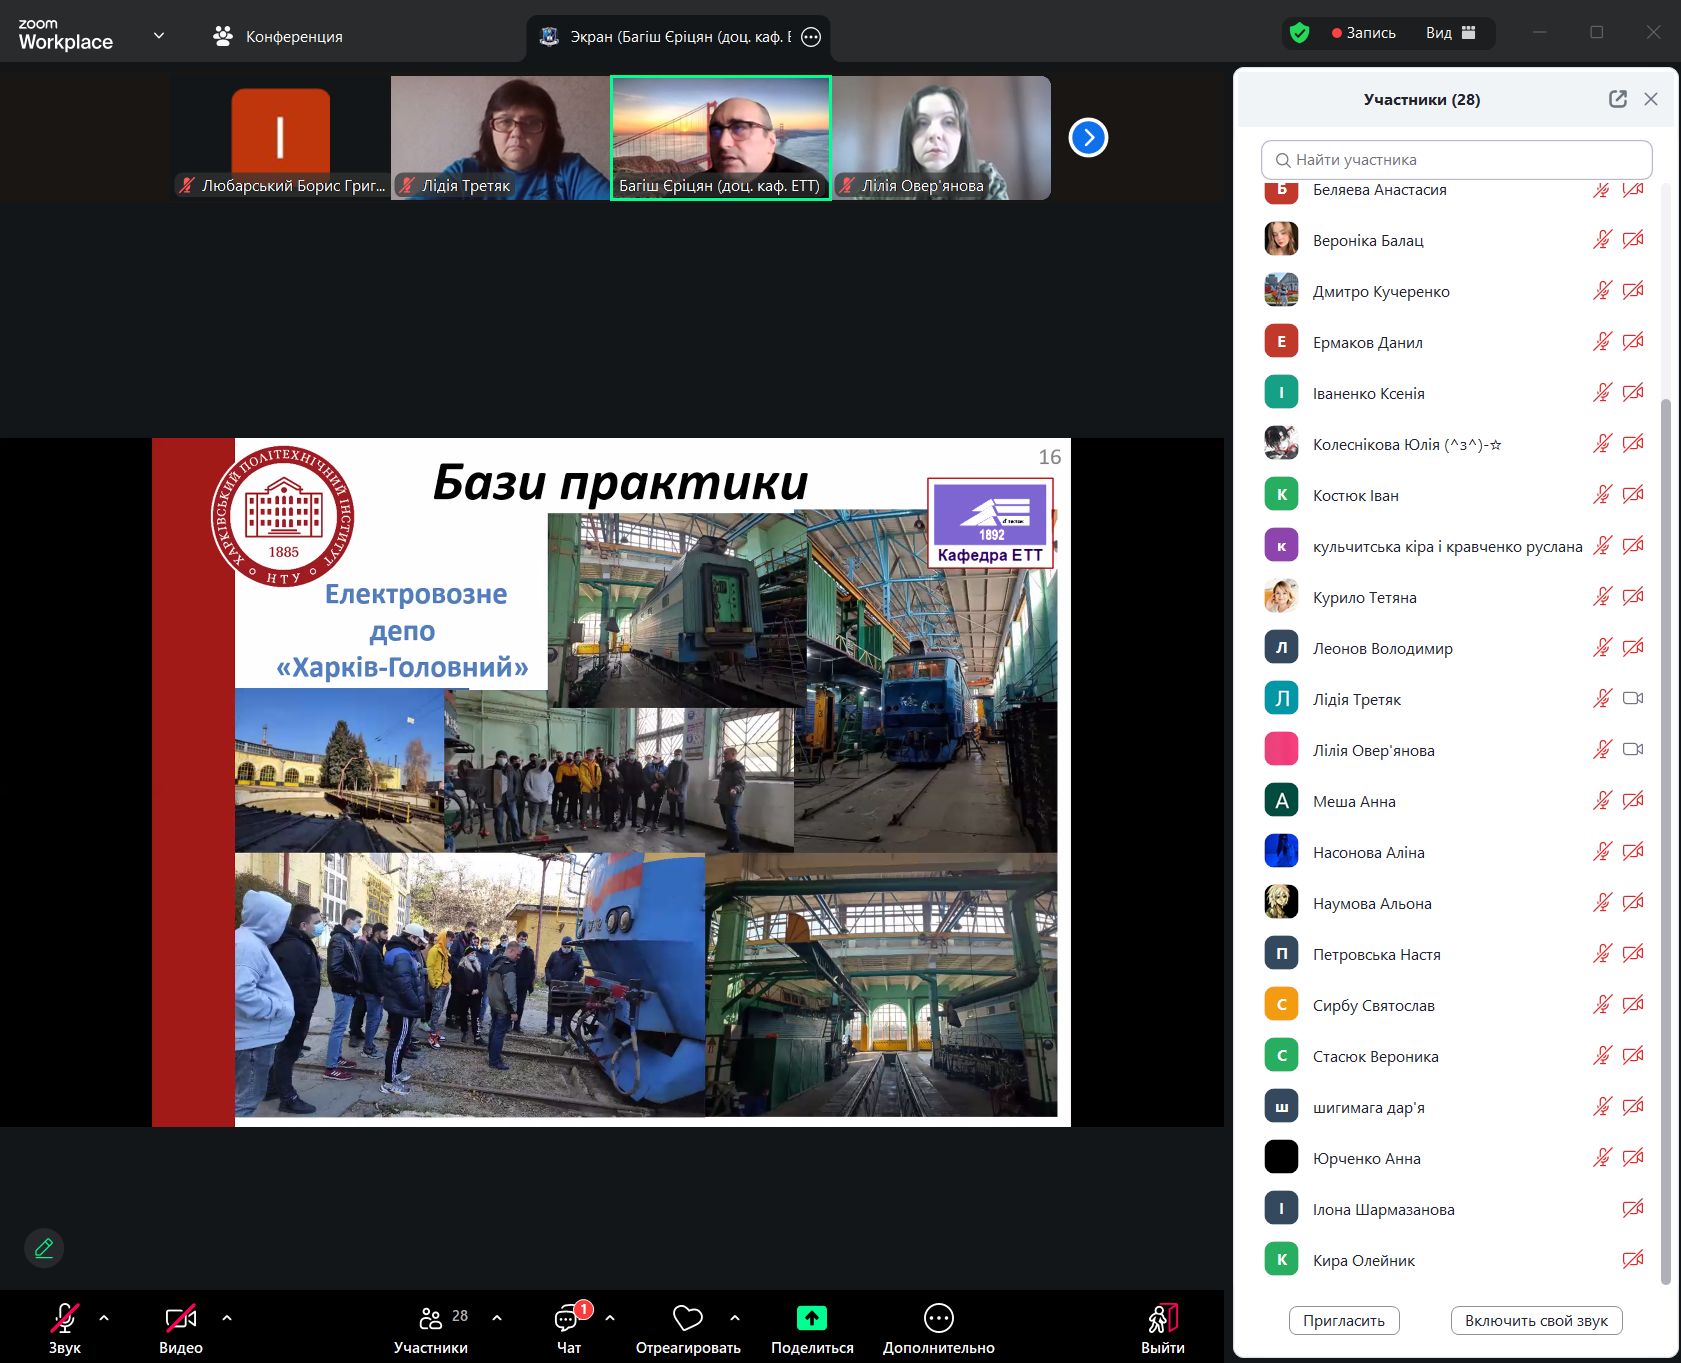Show next video thumbnails with blue arrow
The width and height of the screenshot is (1681, 1363).
[1088, 138]
